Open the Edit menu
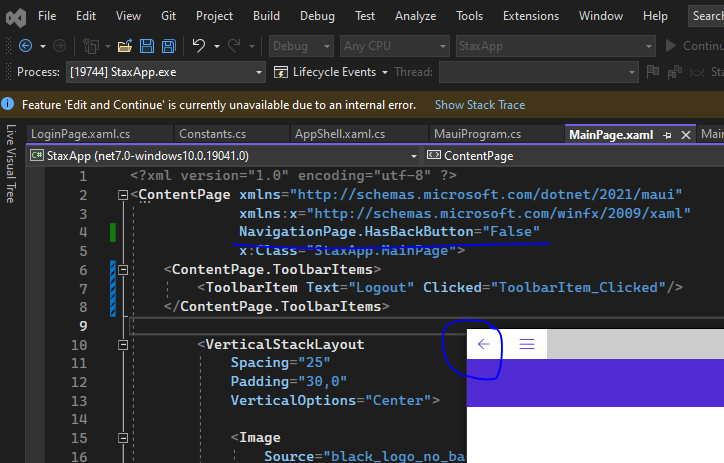This screenshot has width=724, height=463. click(86, 16)
